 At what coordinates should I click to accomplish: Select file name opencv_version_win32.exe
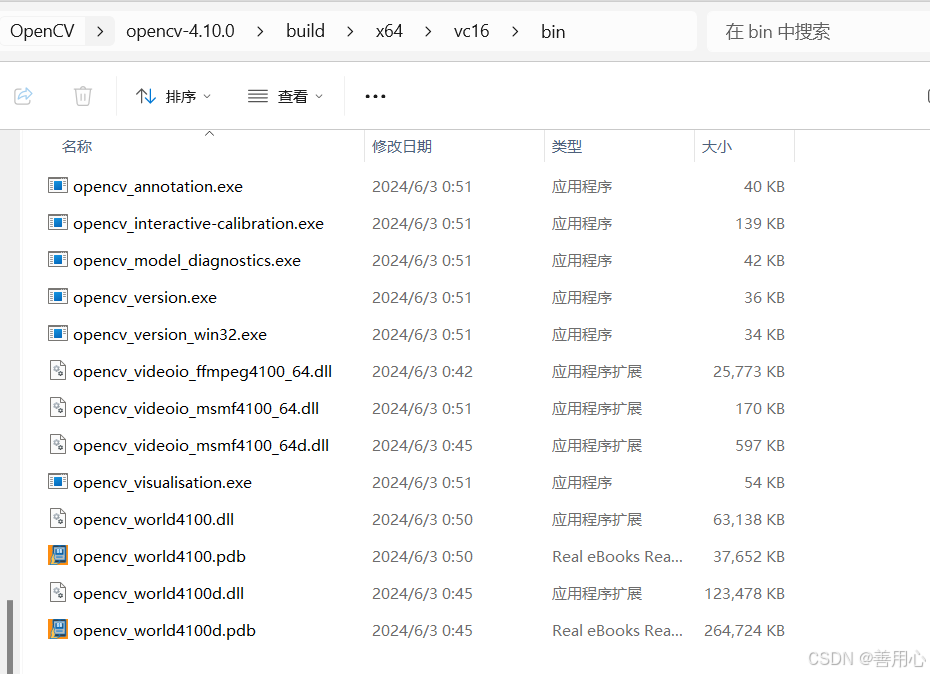pos(170,335)
